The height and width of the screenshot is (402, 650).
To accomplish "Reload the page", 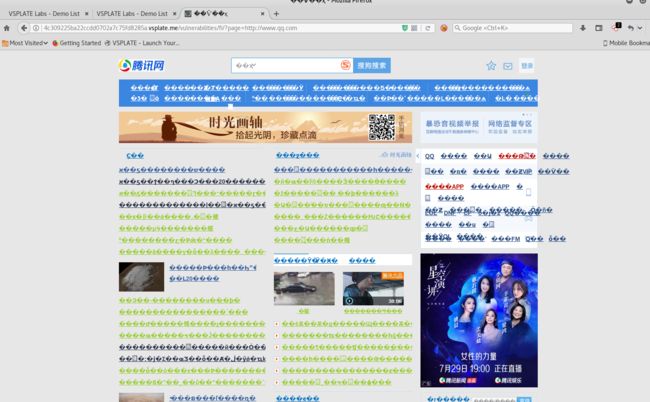I will tap(428, 28).
